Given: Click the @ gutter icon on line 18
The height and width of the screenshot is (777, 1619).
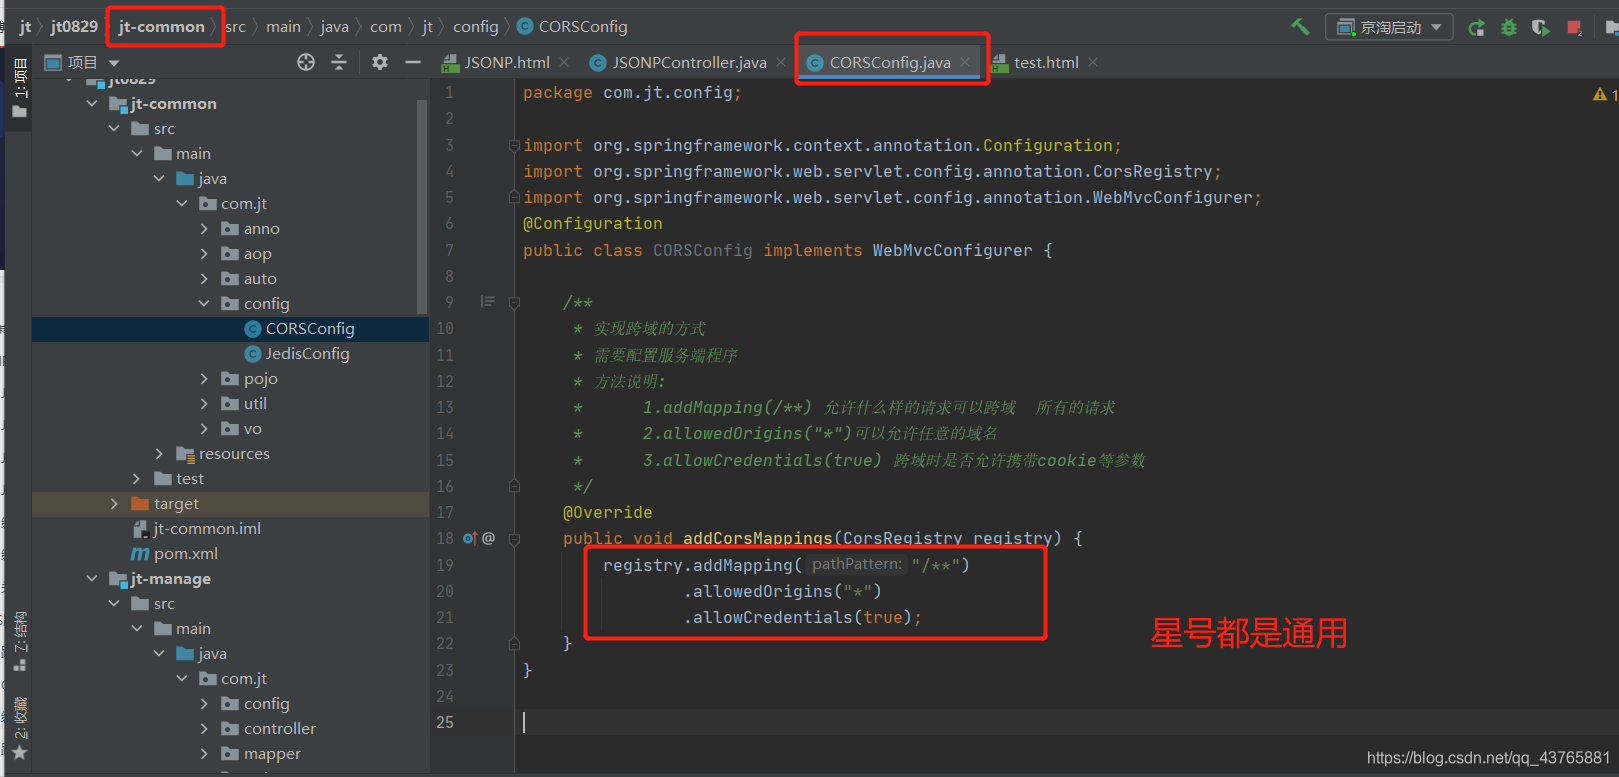Looking at the screenshot, I should coord(489,538).
